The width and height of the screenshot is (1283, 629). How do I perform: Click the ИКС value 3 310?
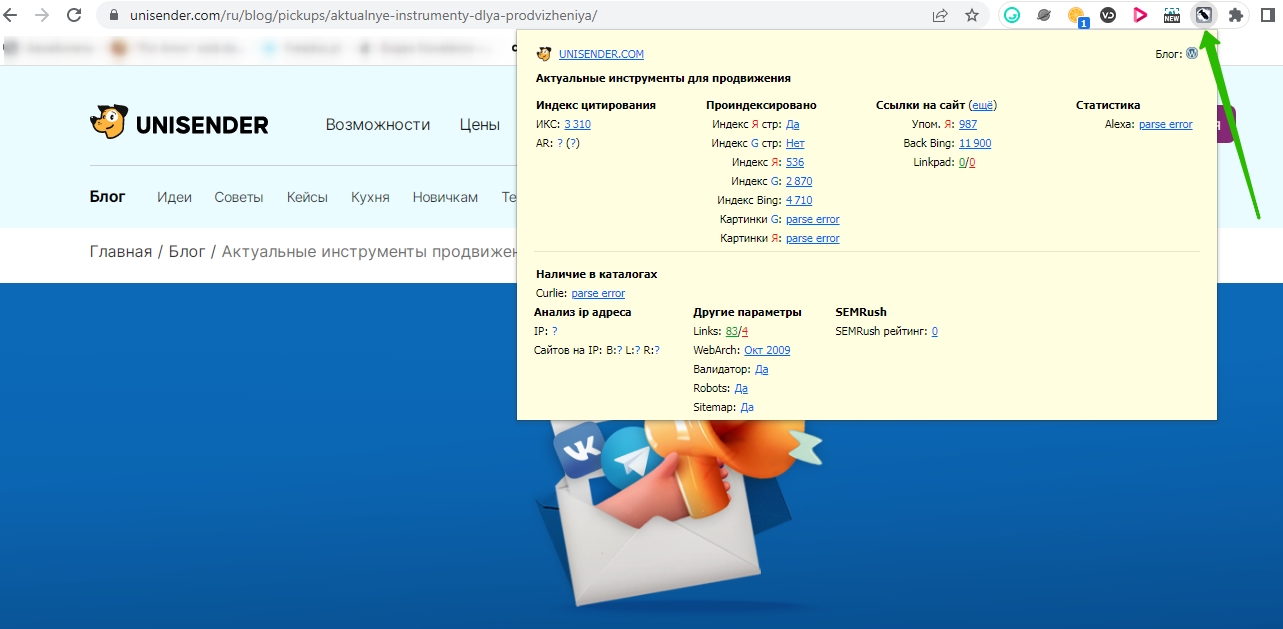[577, 125]
